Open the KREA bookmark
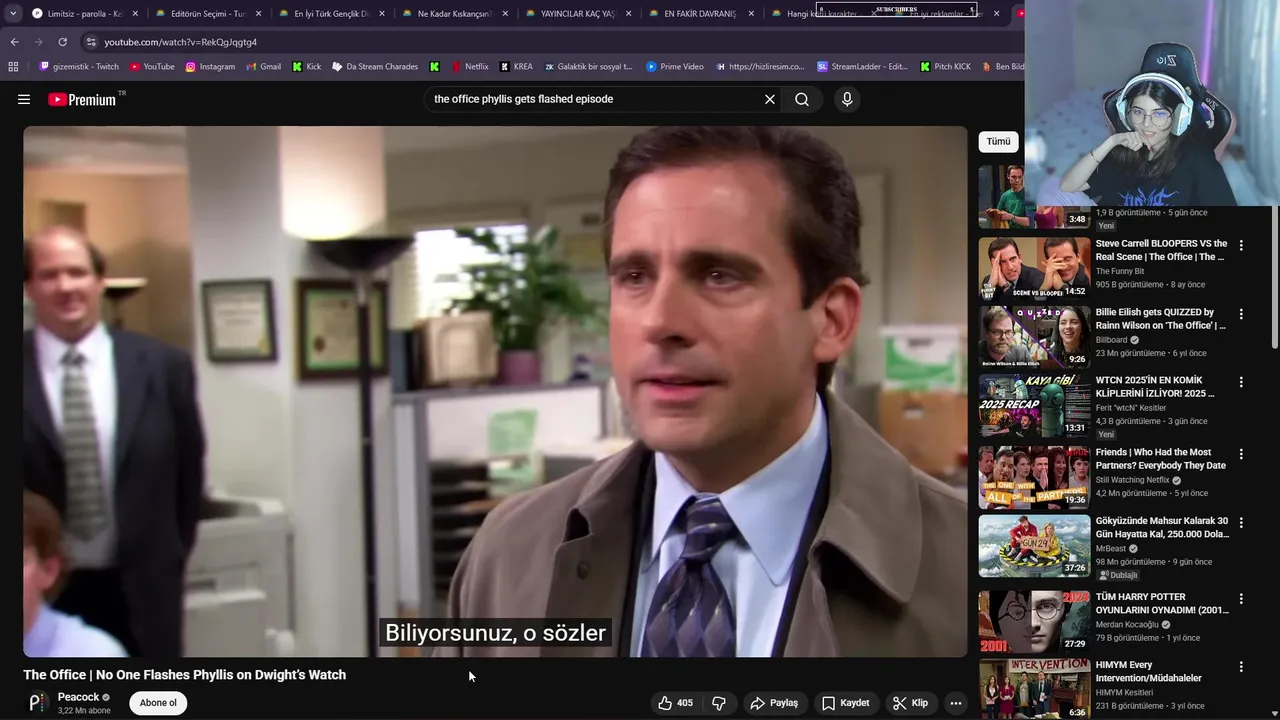This screenshot has width=1280, height=720. (x=516, y=67)
